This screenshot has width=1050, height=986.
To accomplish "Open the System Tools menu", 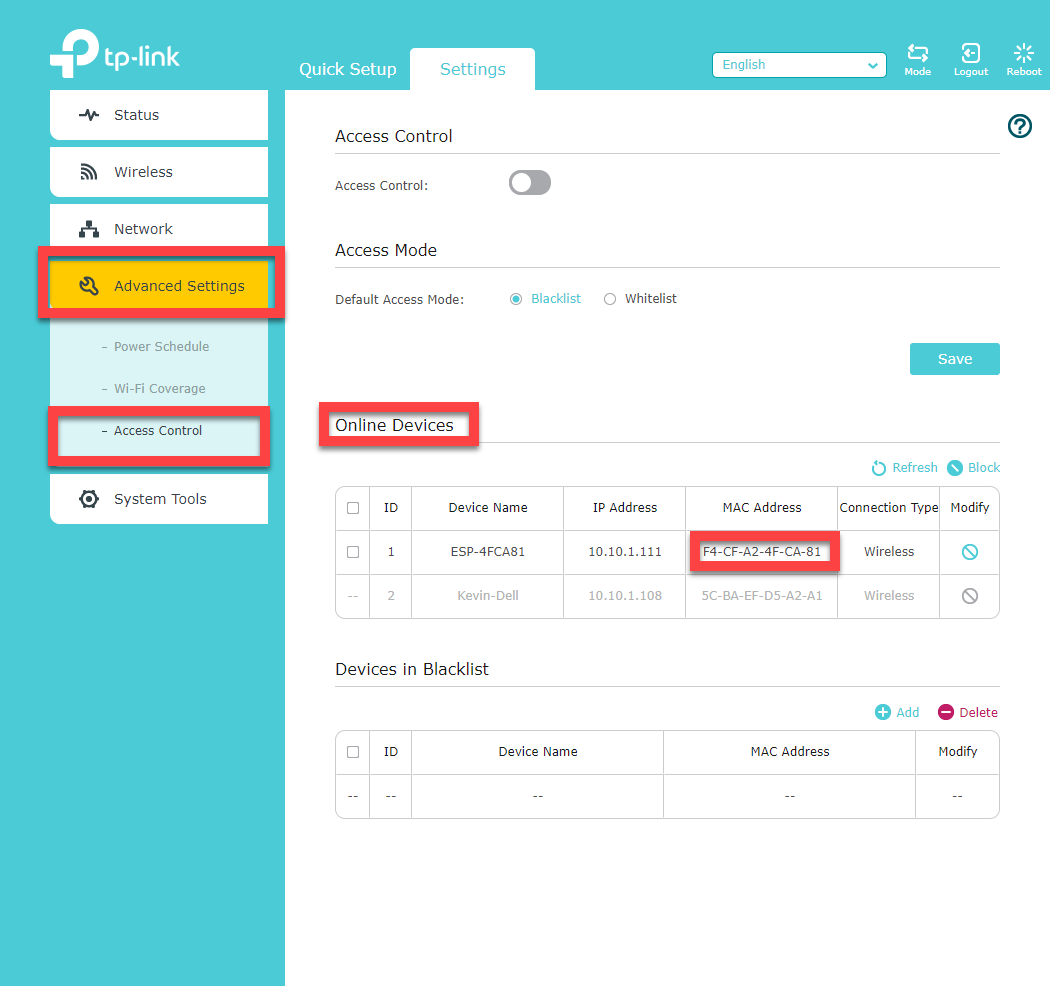I will (159, 499).
